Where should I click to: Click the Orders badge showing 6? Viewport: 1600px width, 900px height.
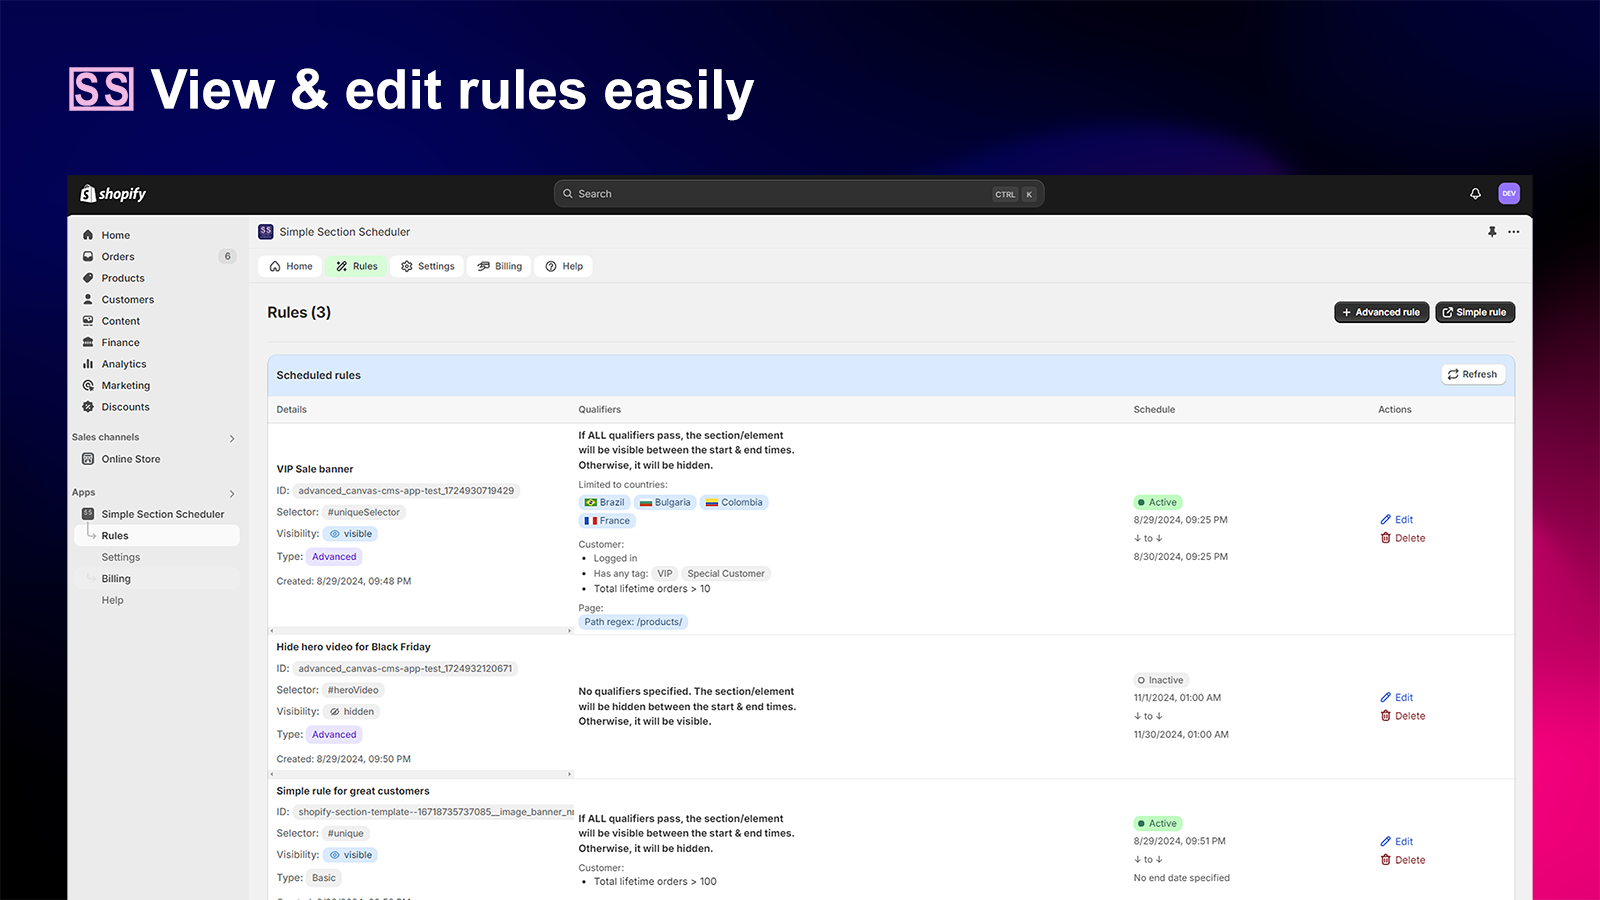pyautogui.click(x=228, y=257)
